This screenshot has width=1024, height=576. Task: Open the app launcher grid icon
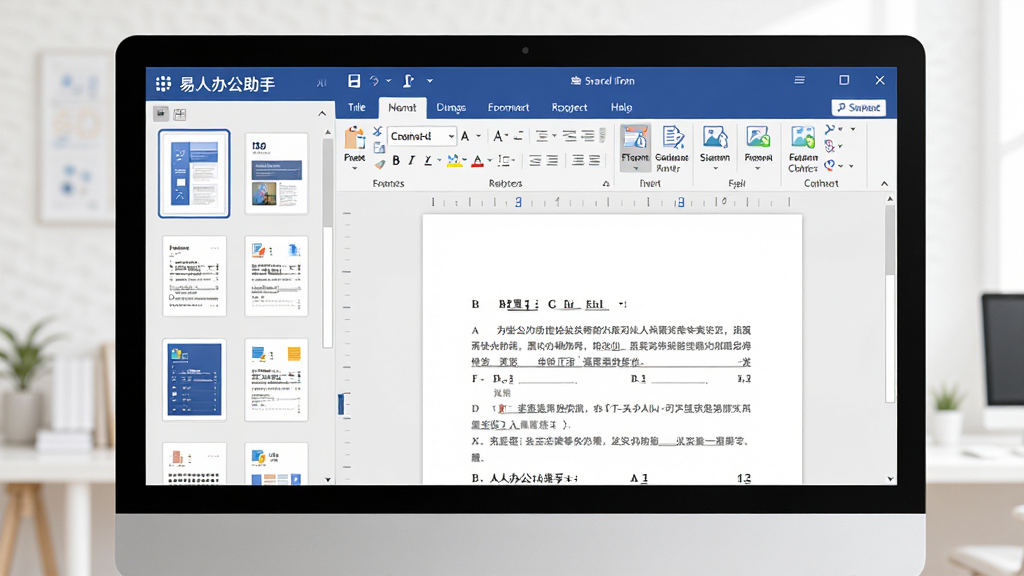point(163,84)
